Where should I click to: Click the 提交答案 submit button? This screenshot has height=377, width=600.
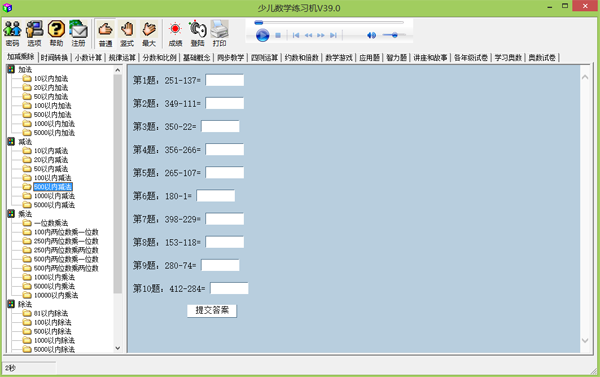212,310
